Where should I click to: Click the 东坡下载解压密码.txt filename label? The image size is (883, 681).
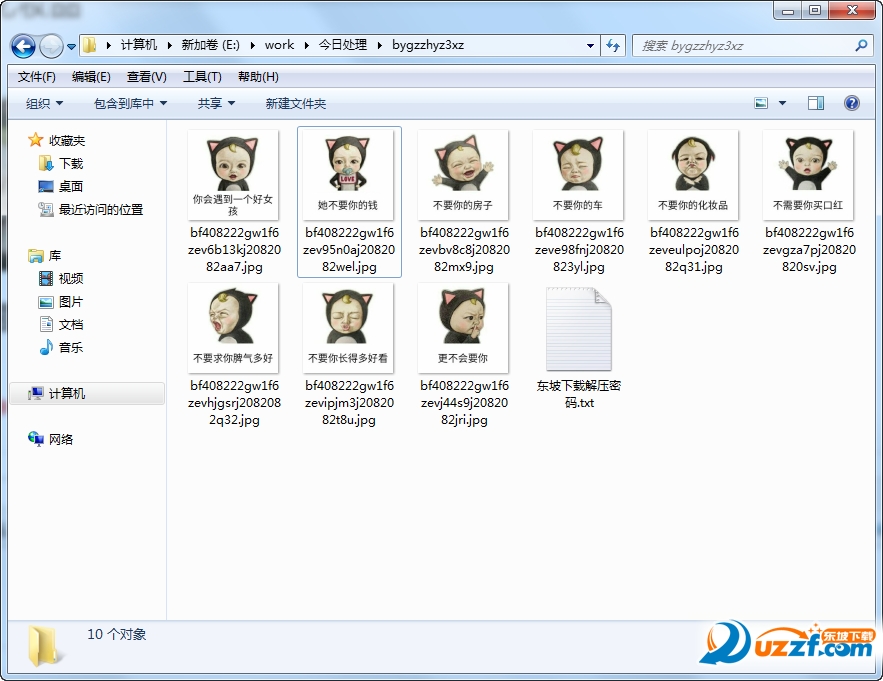[579, 394]
